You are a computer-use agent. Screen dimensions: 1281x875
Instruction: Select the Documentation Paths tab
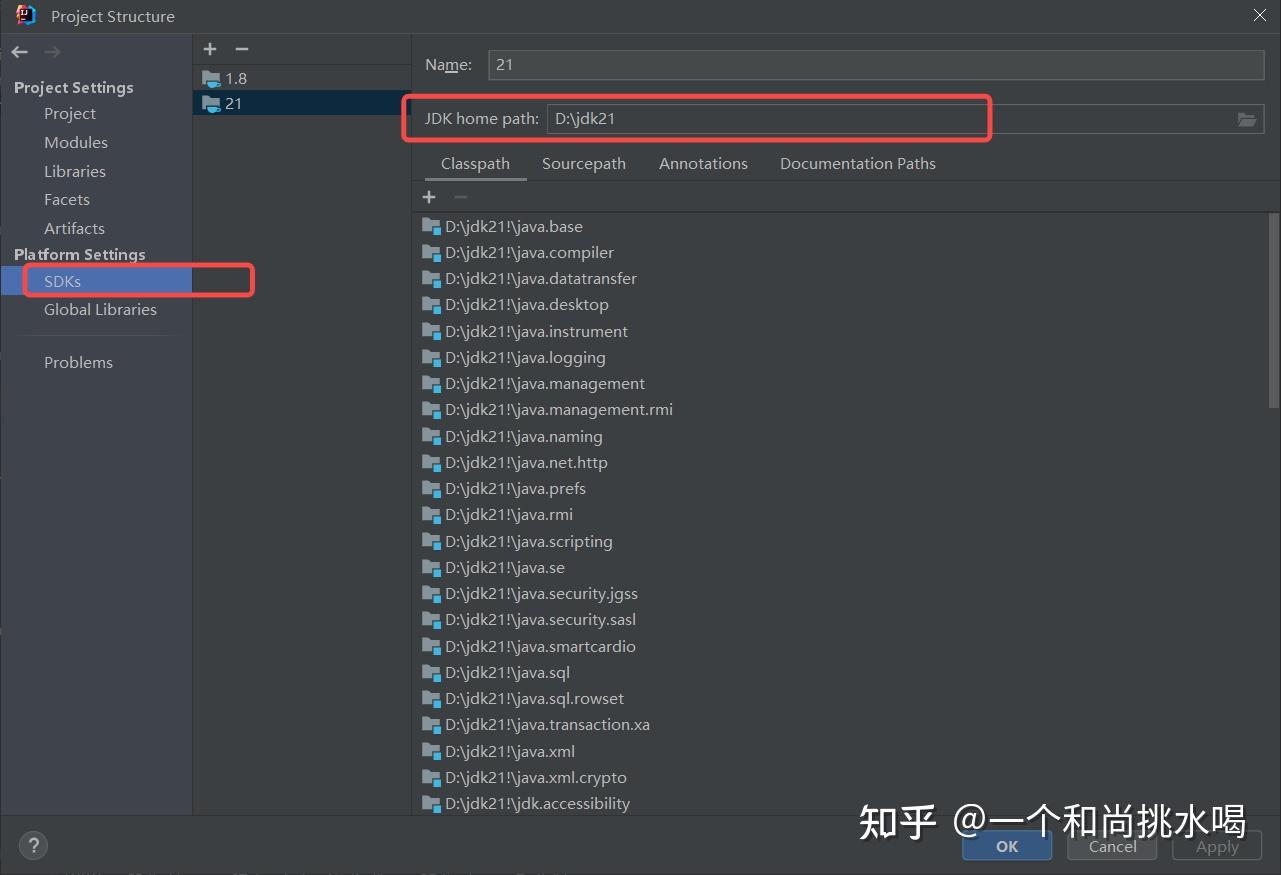point(857,163)
